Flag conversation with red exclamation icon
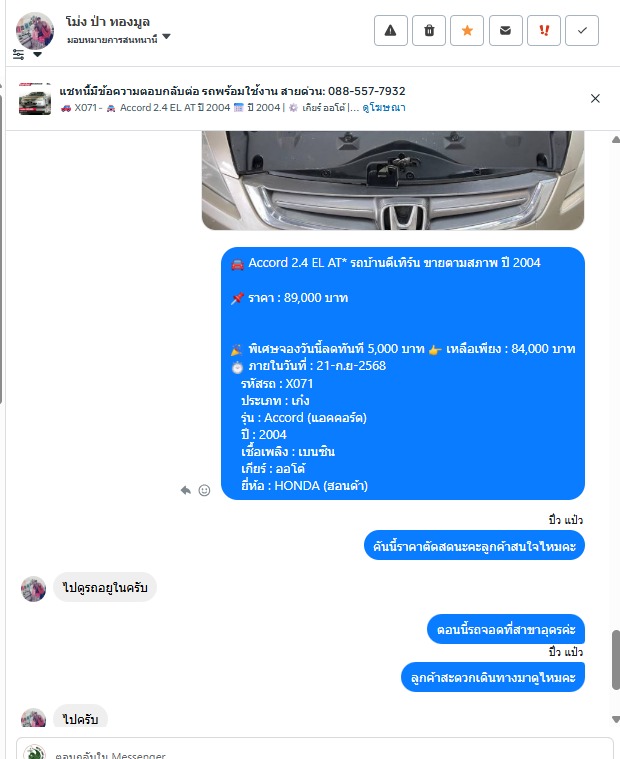Screen dimensions: 620x759 [544, 30]
